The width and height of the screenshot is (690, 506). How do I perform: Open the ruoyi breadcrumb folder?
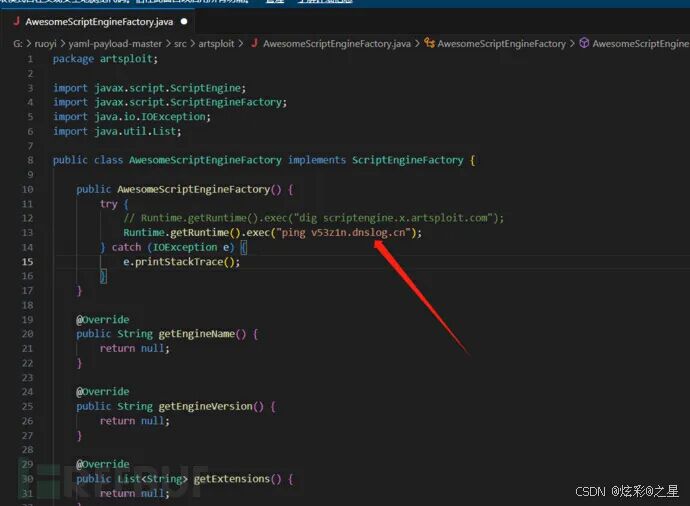coord(45,44)
